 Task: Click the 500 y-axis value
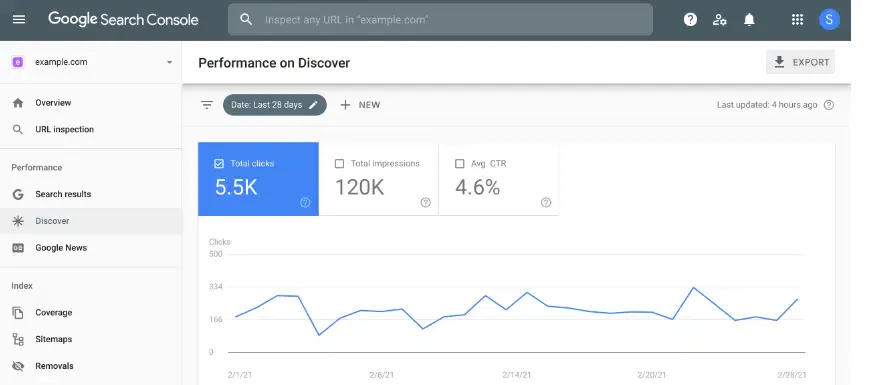click(x=216, y=254)
